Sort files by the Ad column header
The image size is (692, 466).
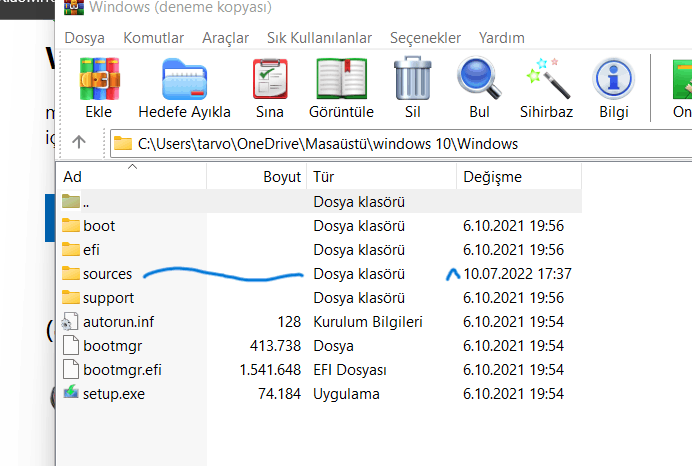[x=72, y=177]
